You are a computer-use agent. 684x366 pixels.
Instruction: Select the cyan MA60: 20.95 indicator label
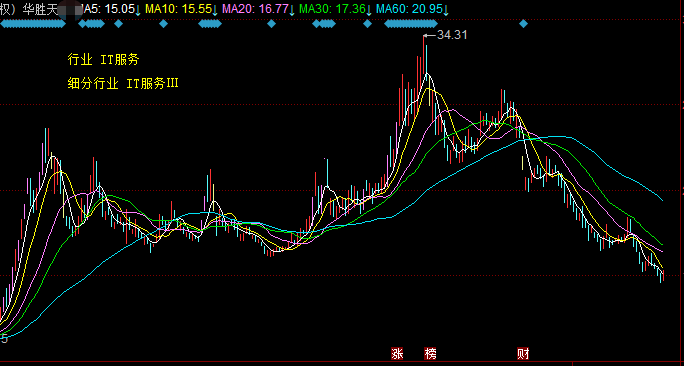pos(409,9)
